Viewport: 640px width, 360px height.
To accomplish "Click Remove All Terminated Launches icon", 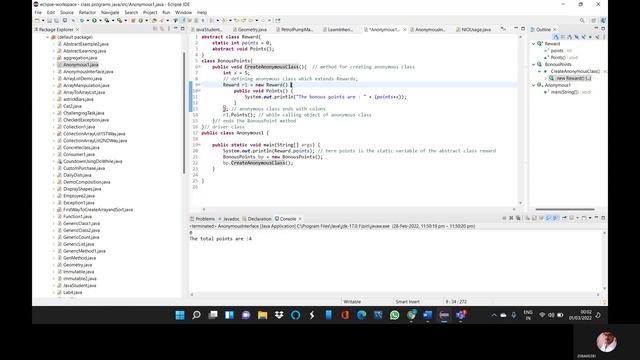I will point(518,218).
